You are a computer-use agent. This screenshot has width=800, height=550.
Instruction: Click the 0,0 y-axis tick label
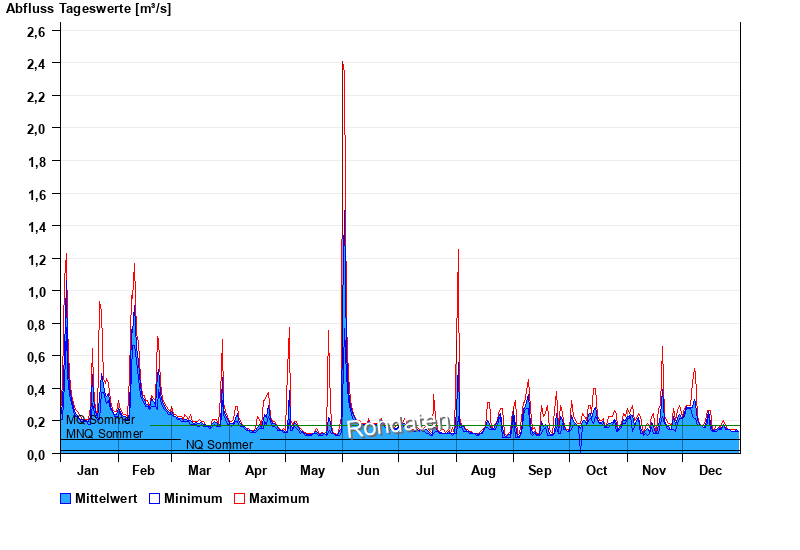pyautogui.click(x=36, y=454)
